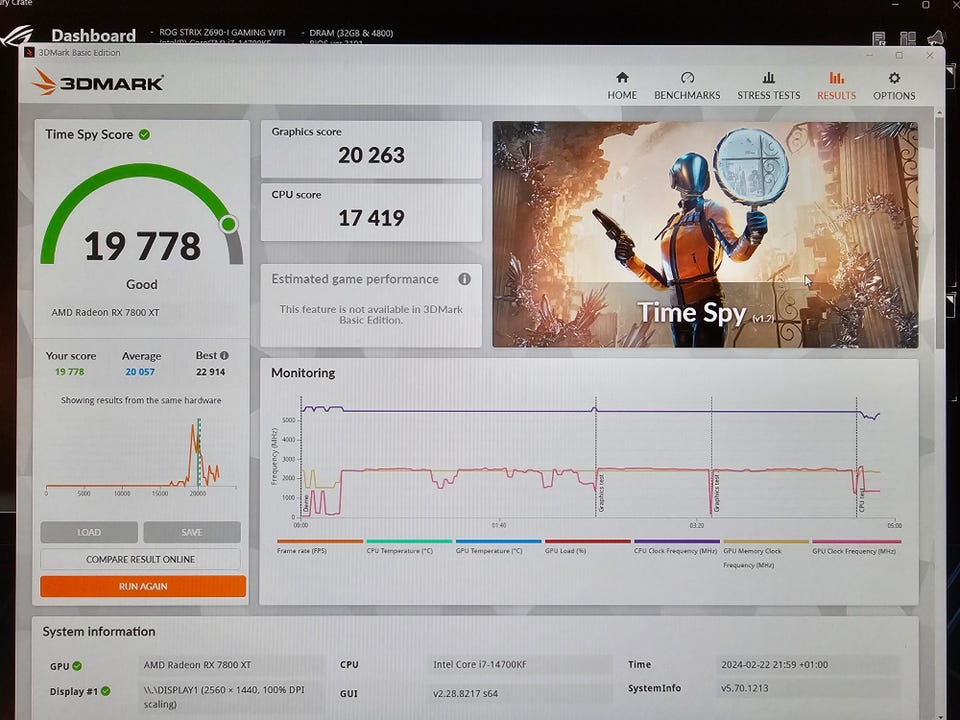Open the Home tab in 3DMark

coord(622,86)
